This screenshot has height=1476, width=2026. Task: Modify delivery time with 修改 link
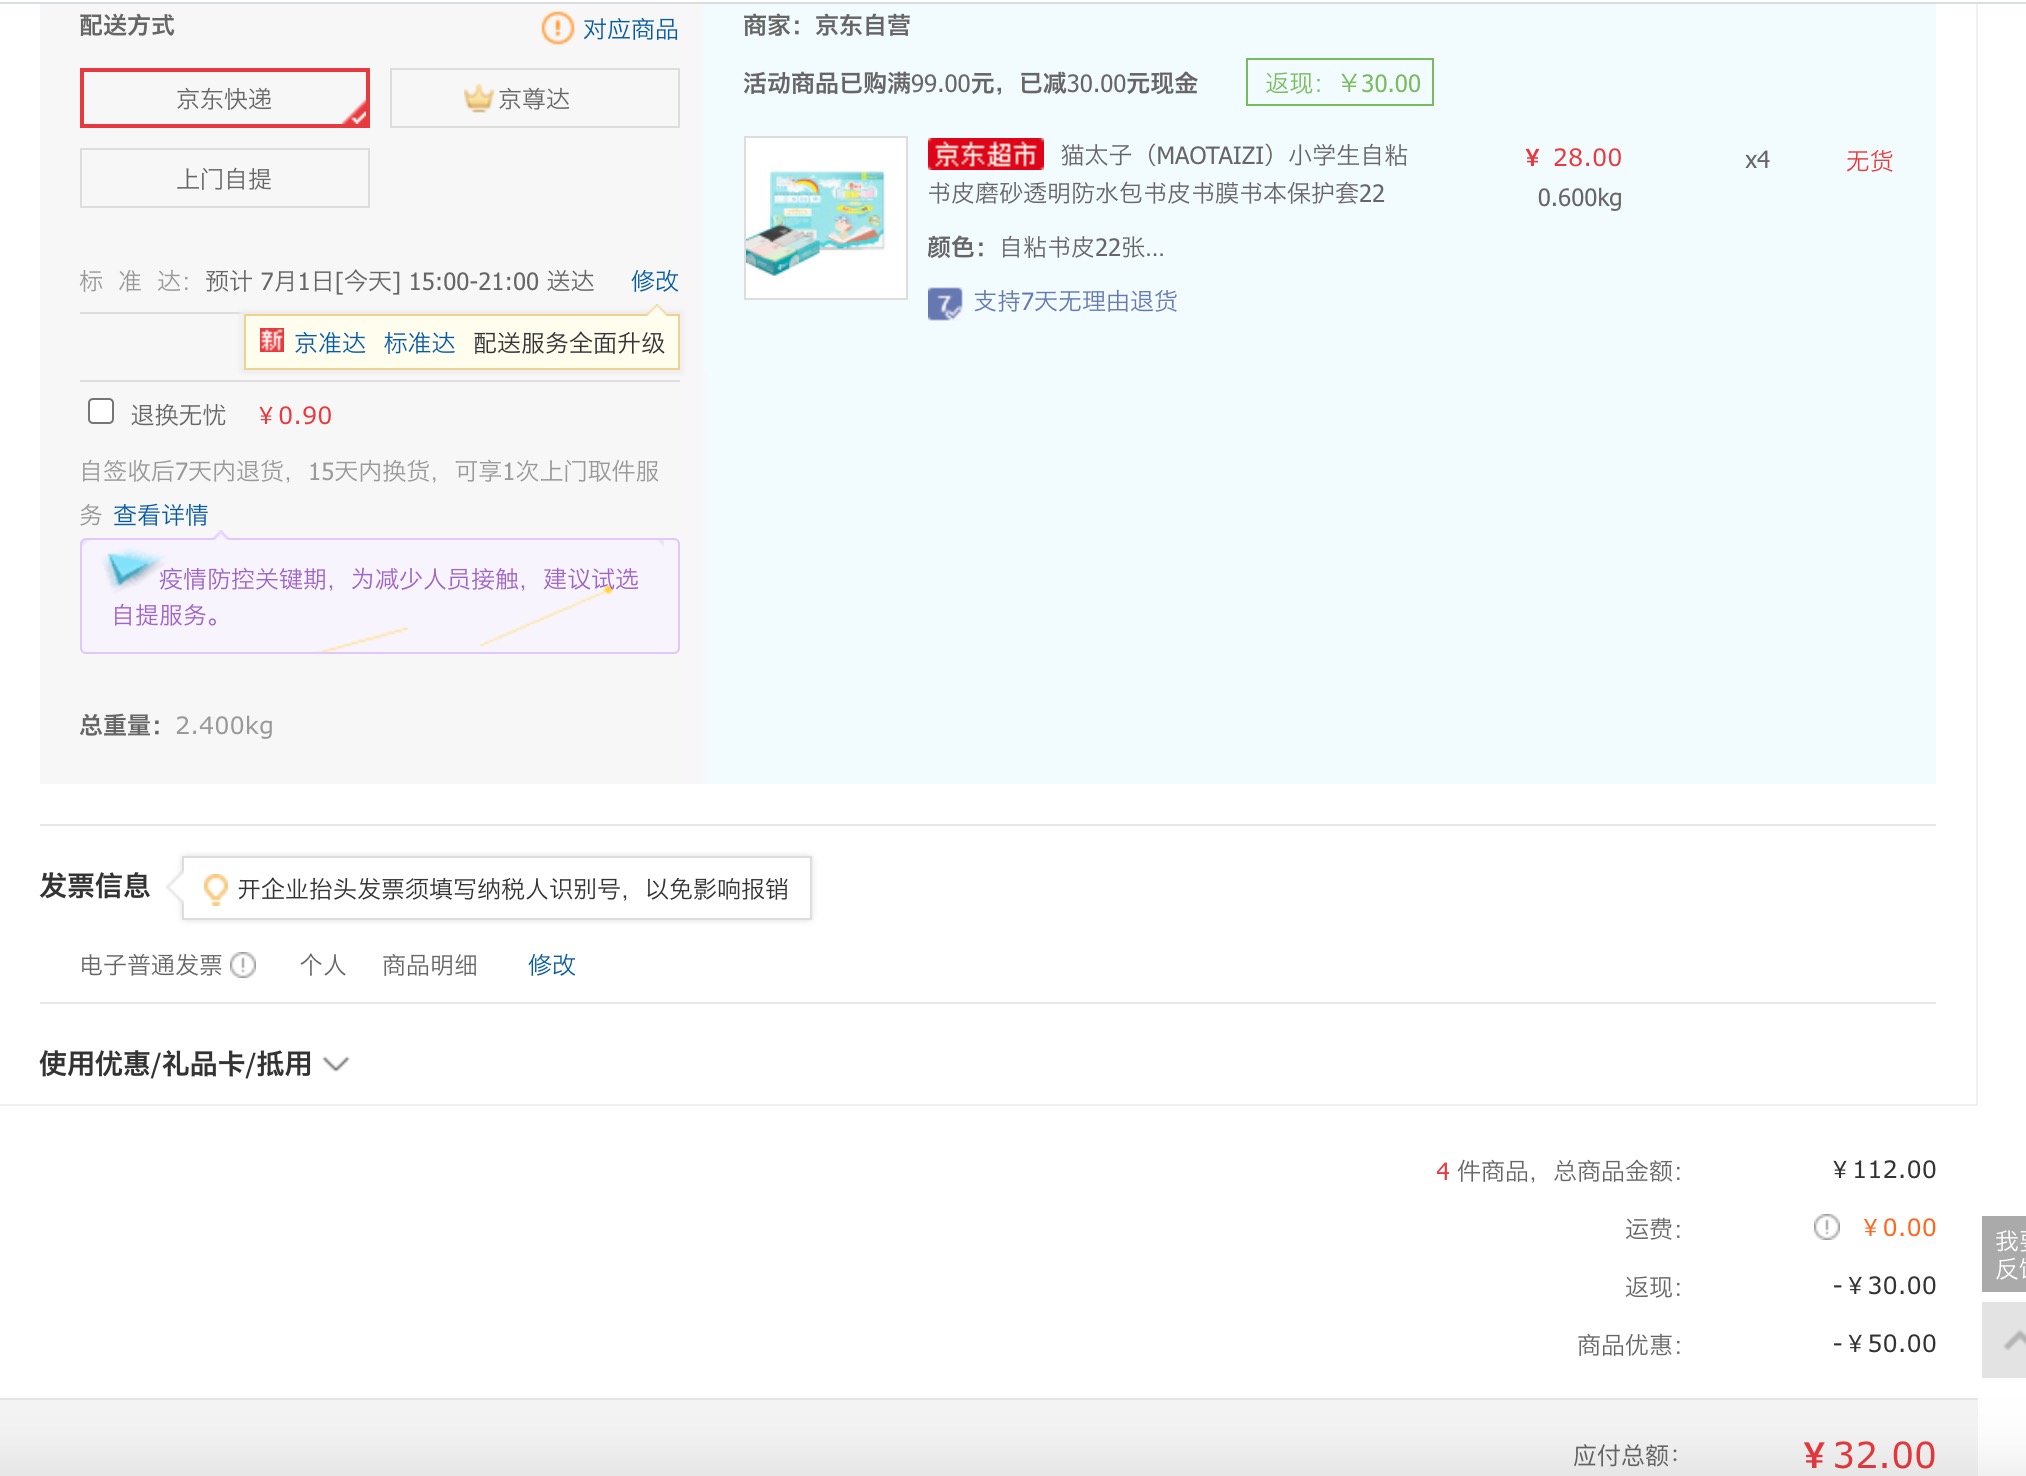tap(655, 281)
